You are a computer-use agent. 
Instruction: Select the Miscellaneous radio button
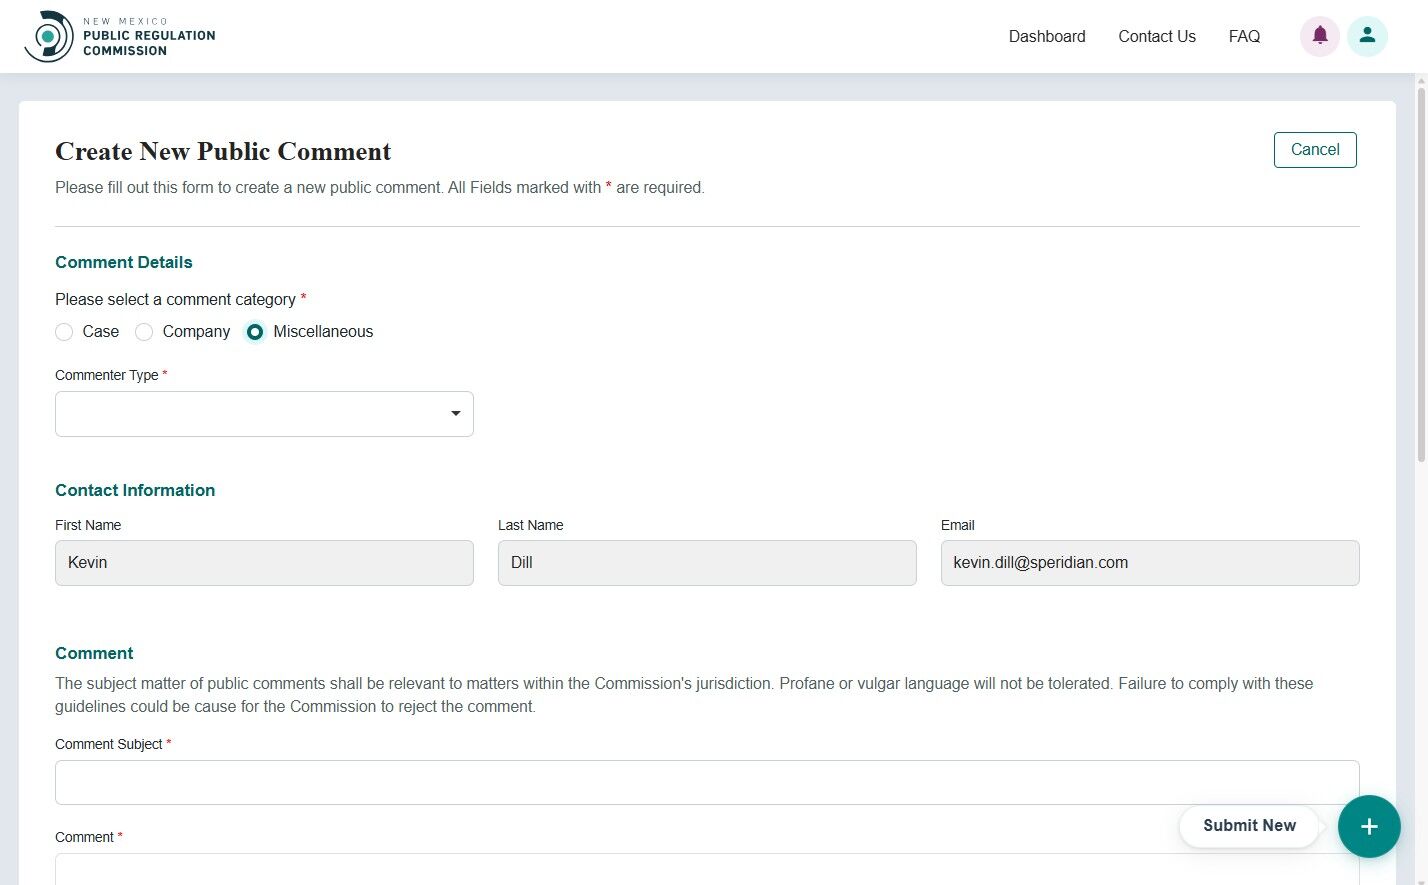point(255,332)
